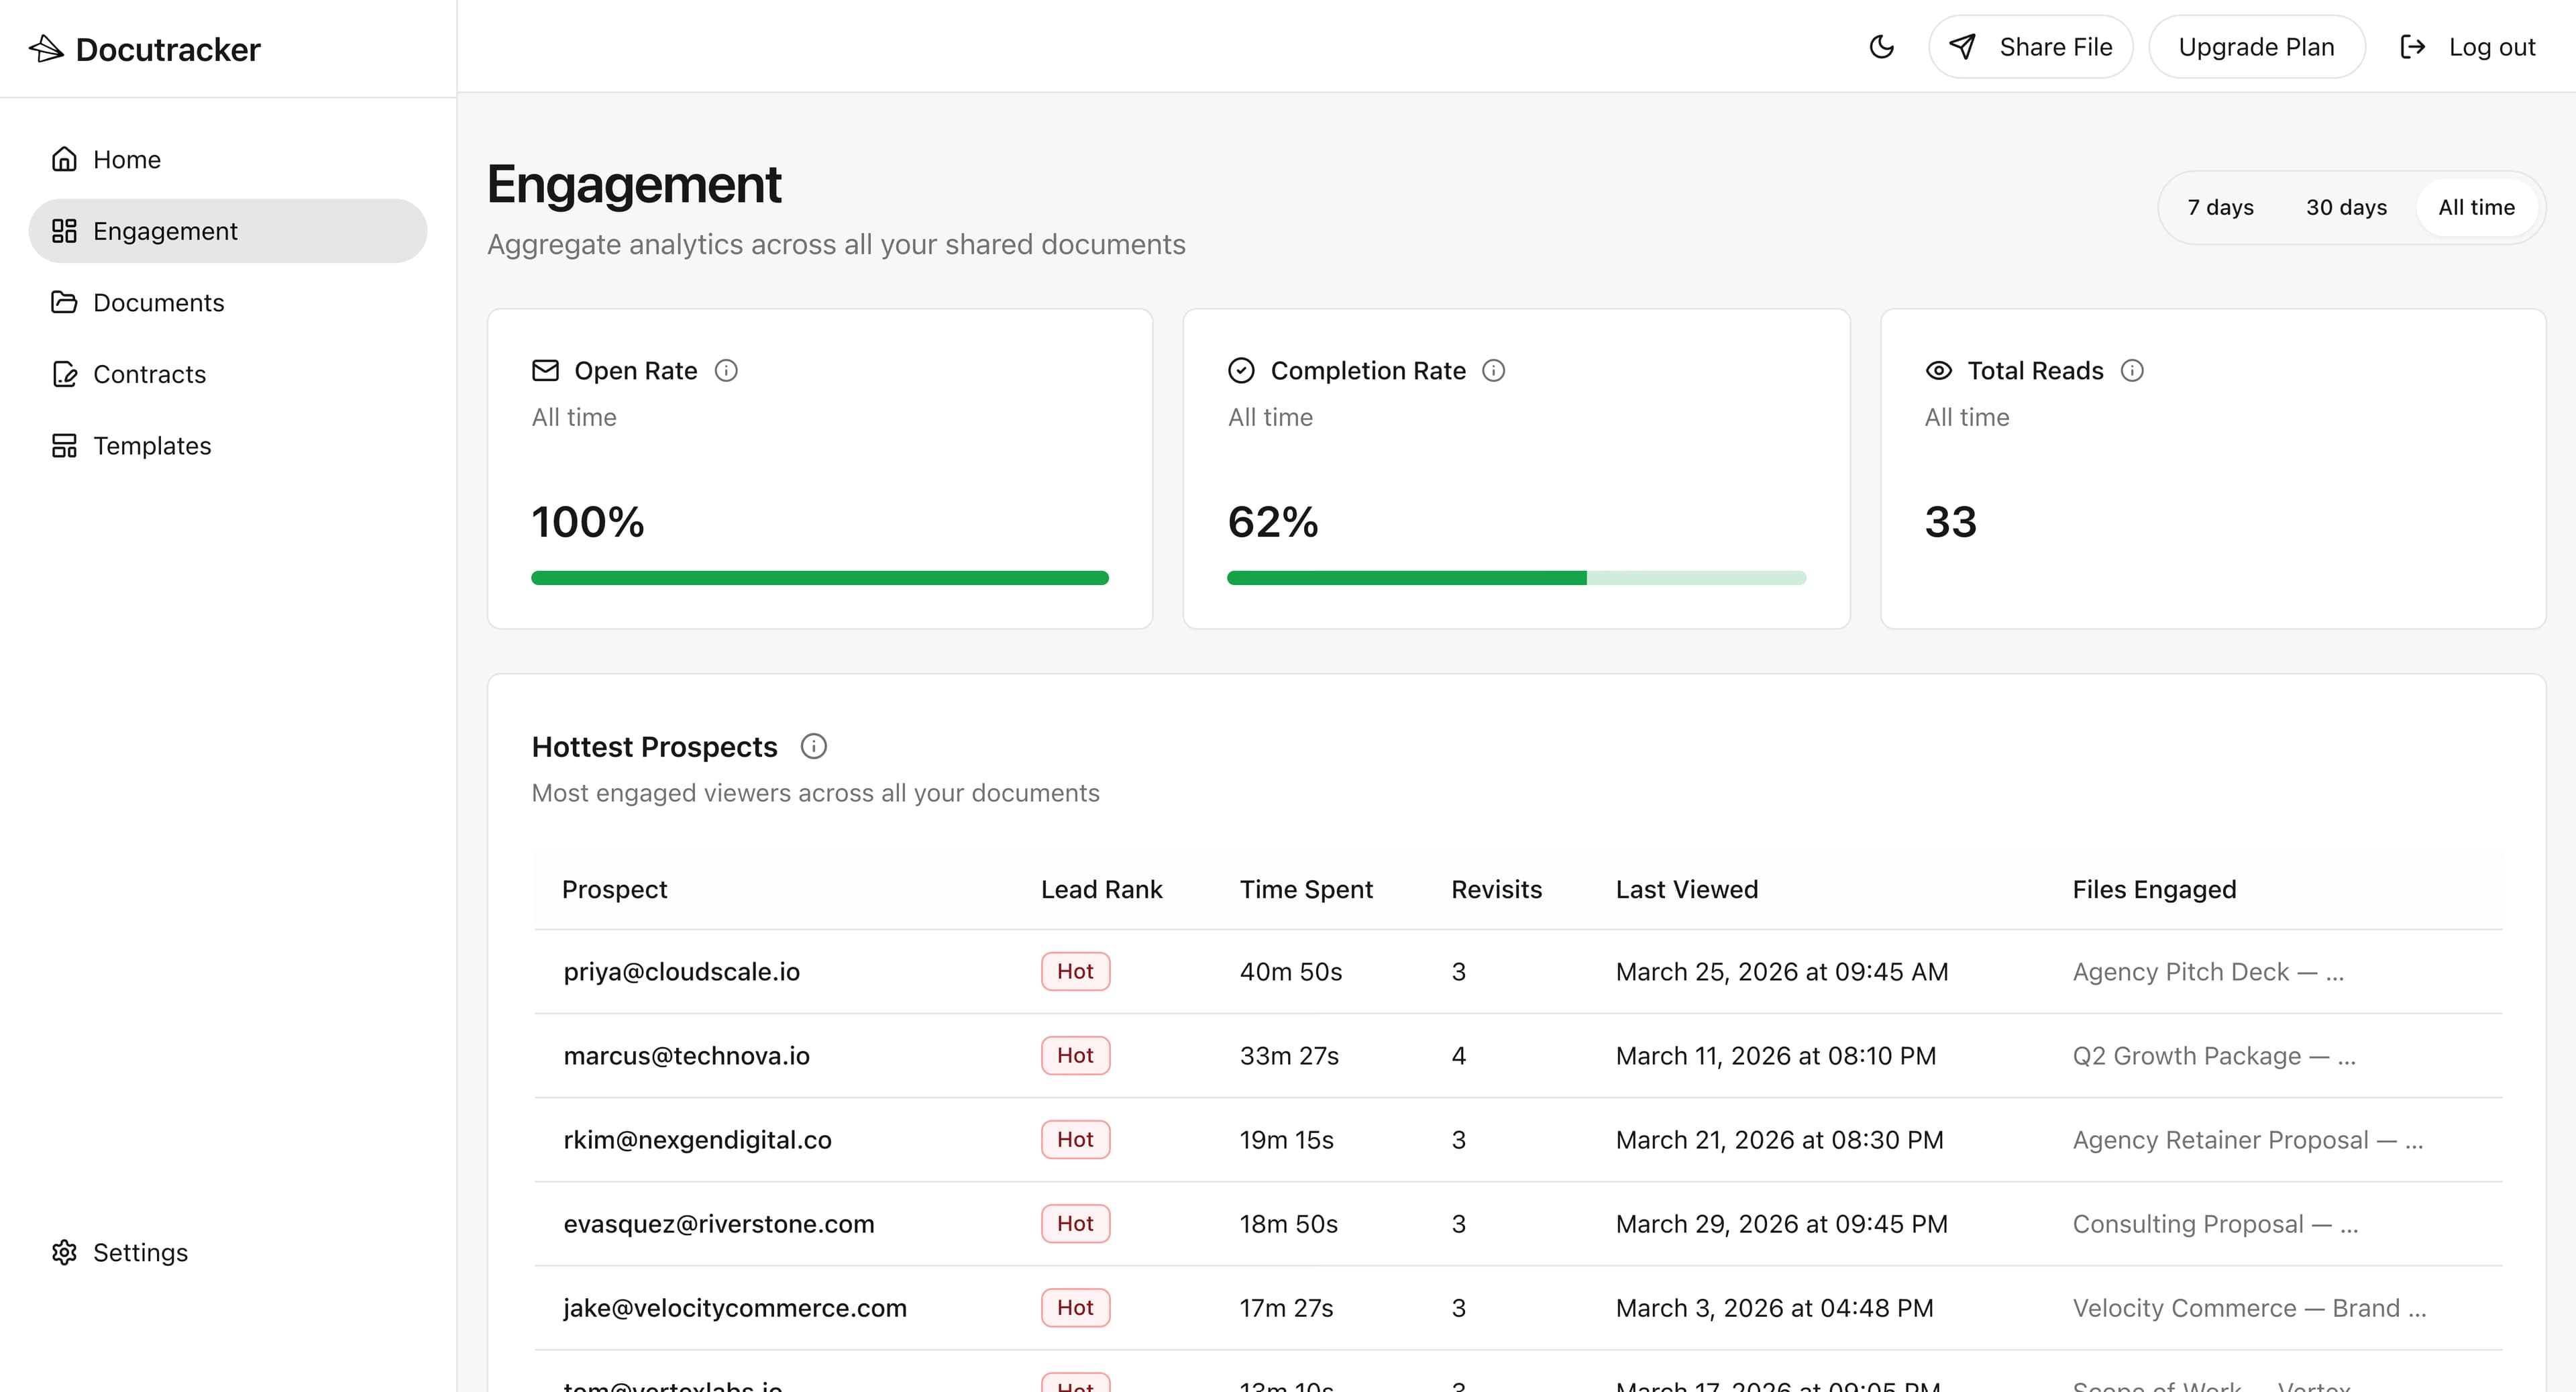
Task: Click the Docutracker paper plane logo
Action: [46, 48]
